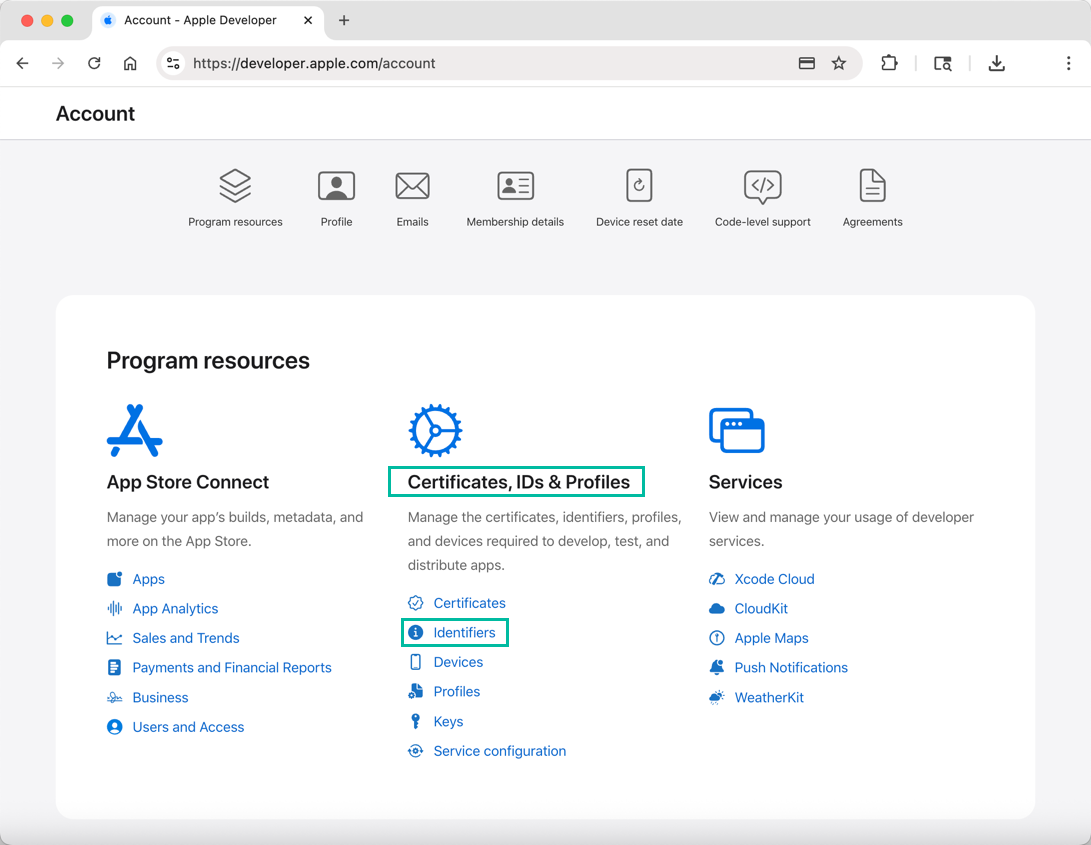This screenshot has width=1091, height=845.
Task: Open the Certificates link
Action: [470, 603]
